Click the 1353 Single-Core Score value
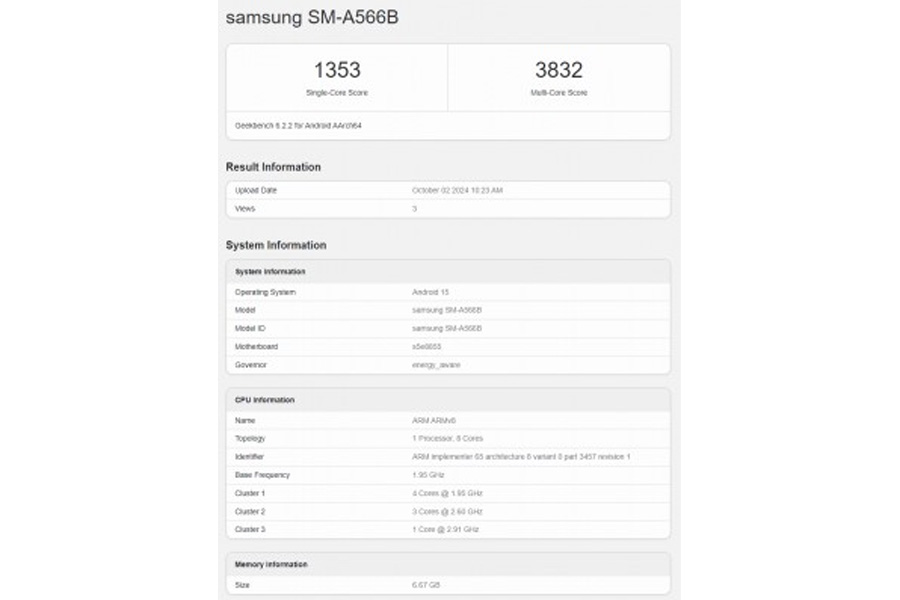This screenshot has width=900, height=600. coord(336,70)
